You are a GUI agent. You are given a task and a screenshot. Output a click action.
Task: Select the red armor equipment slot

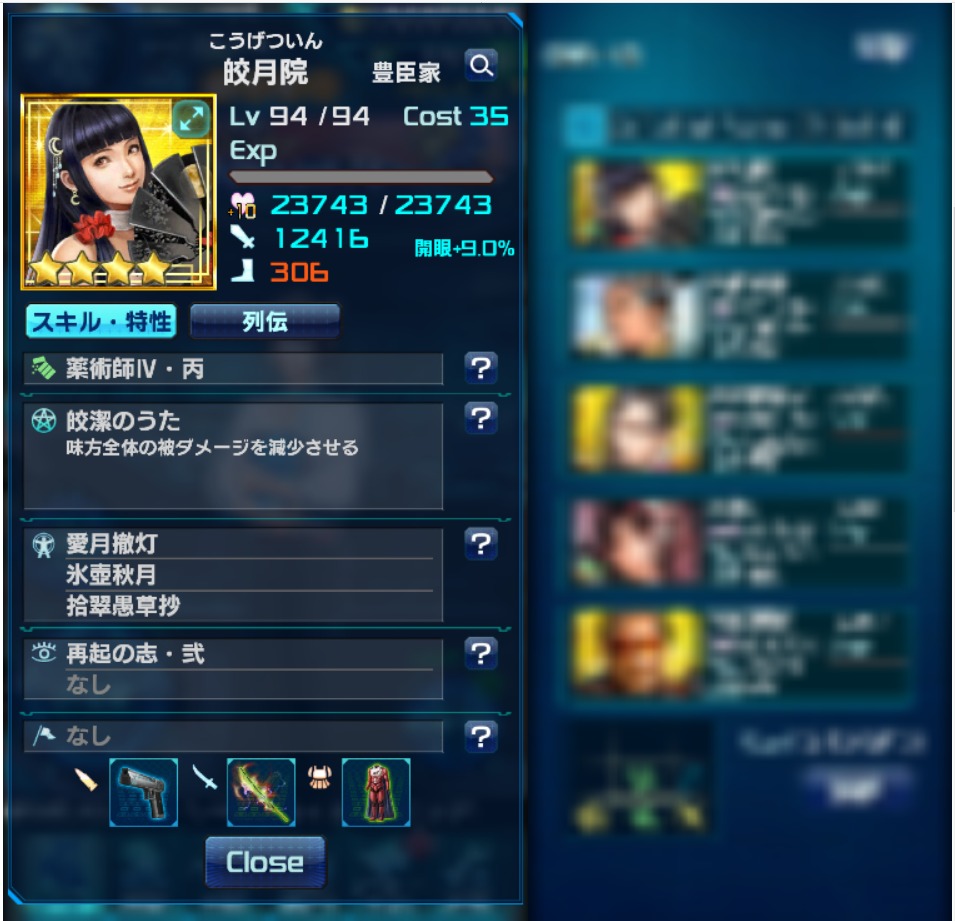[x=376, y=792]
